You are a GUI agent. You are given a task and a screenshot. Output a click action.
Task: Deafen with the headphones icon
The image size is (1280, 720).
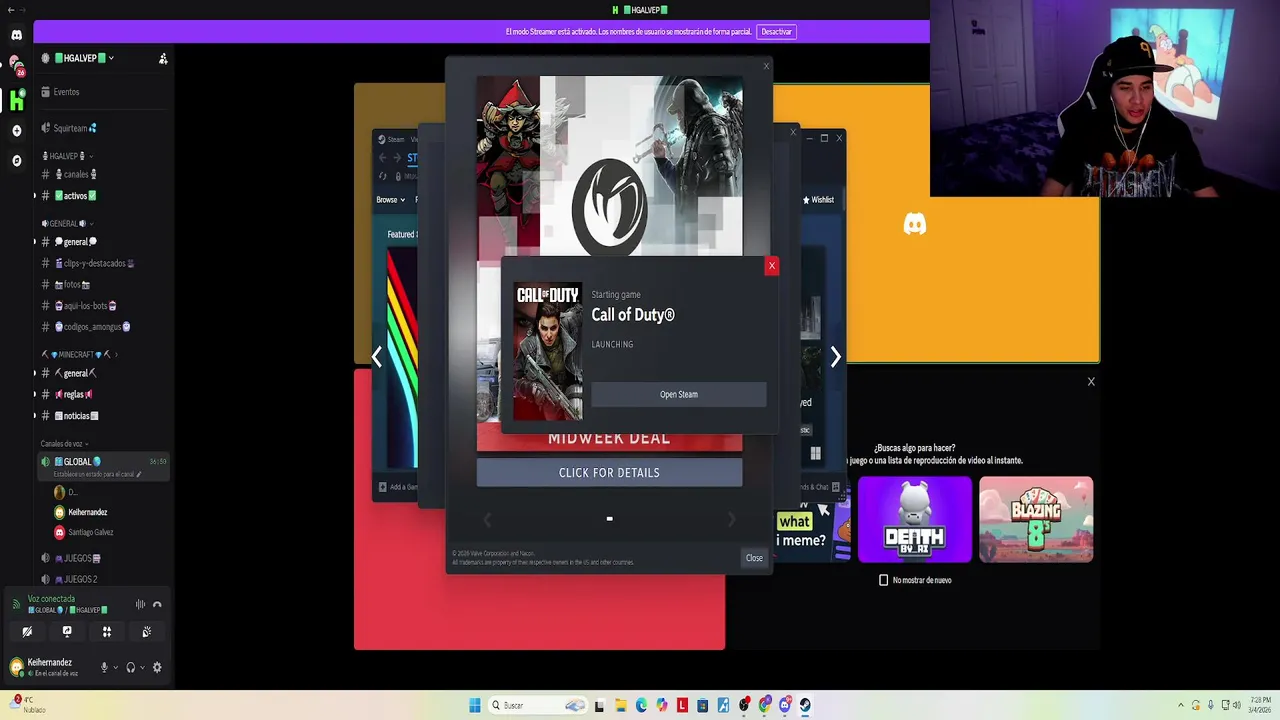[x=130, y=668]
